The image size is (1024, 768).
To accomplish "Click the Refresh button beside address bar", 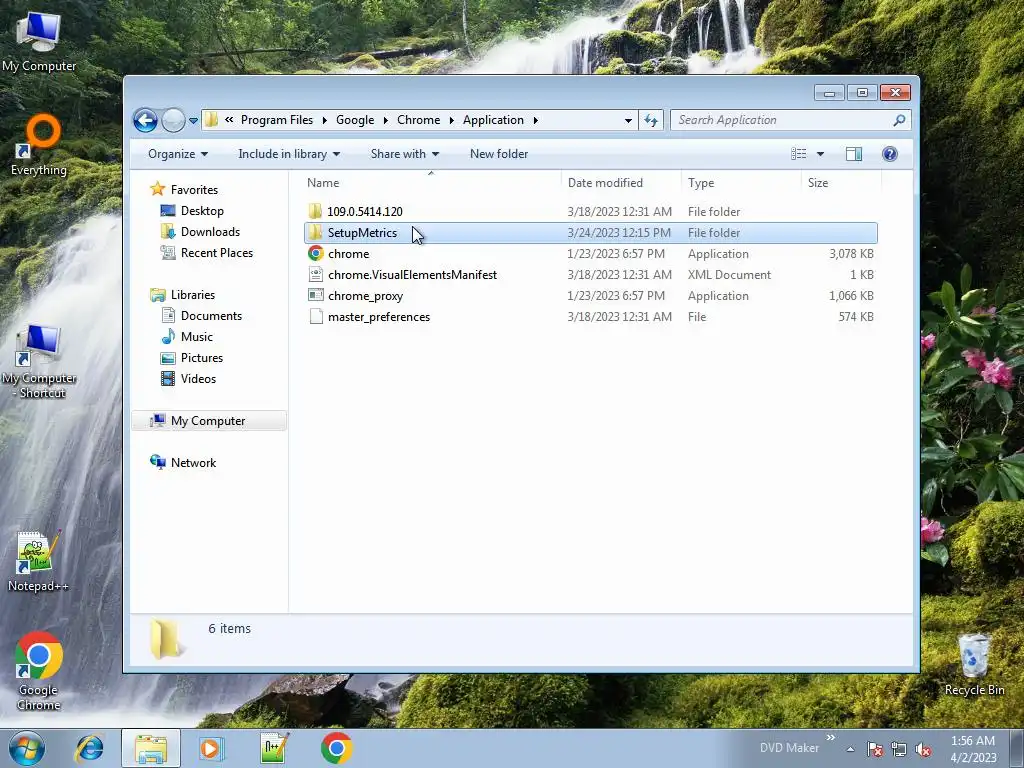I will coord(651,120).
